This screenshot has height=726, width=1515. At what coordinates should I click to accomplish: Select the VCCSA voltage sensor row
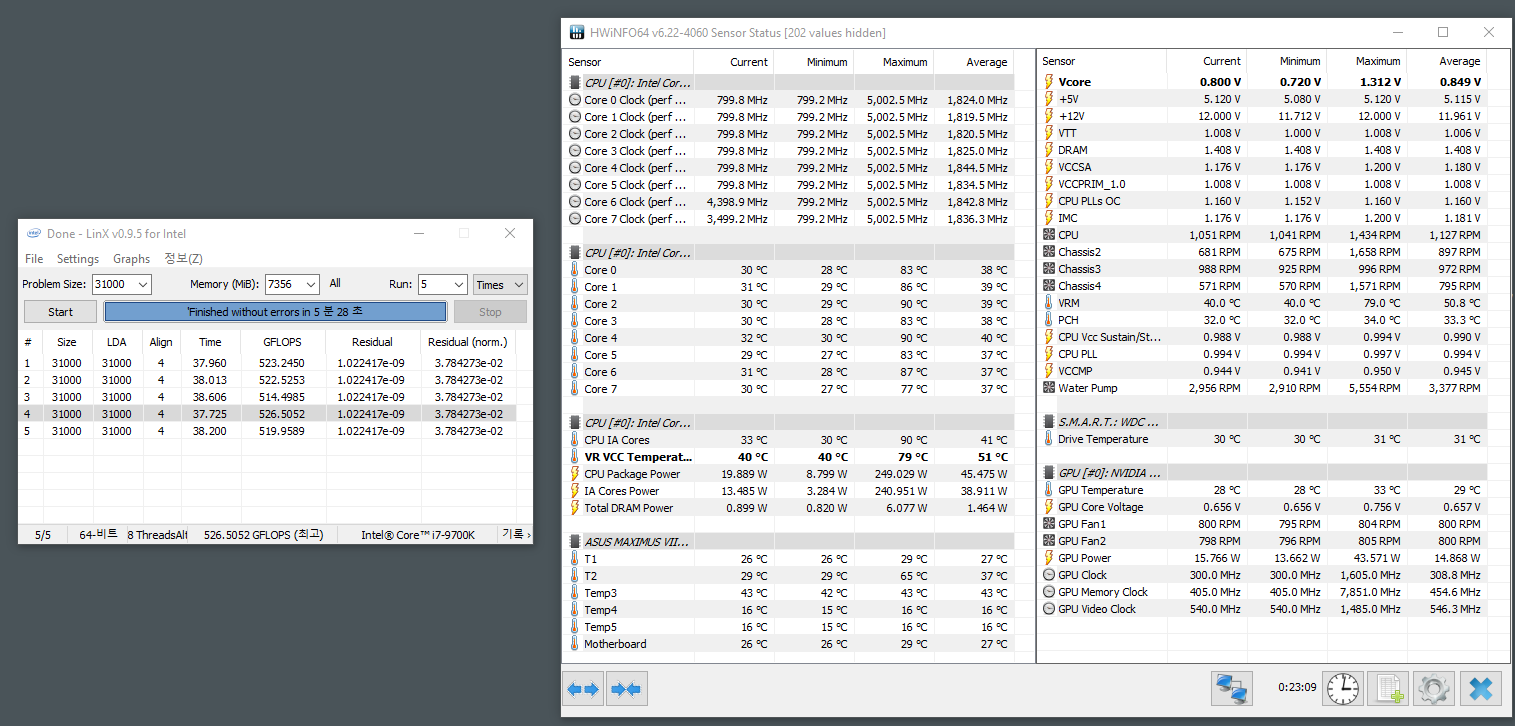pos(1263,167)
